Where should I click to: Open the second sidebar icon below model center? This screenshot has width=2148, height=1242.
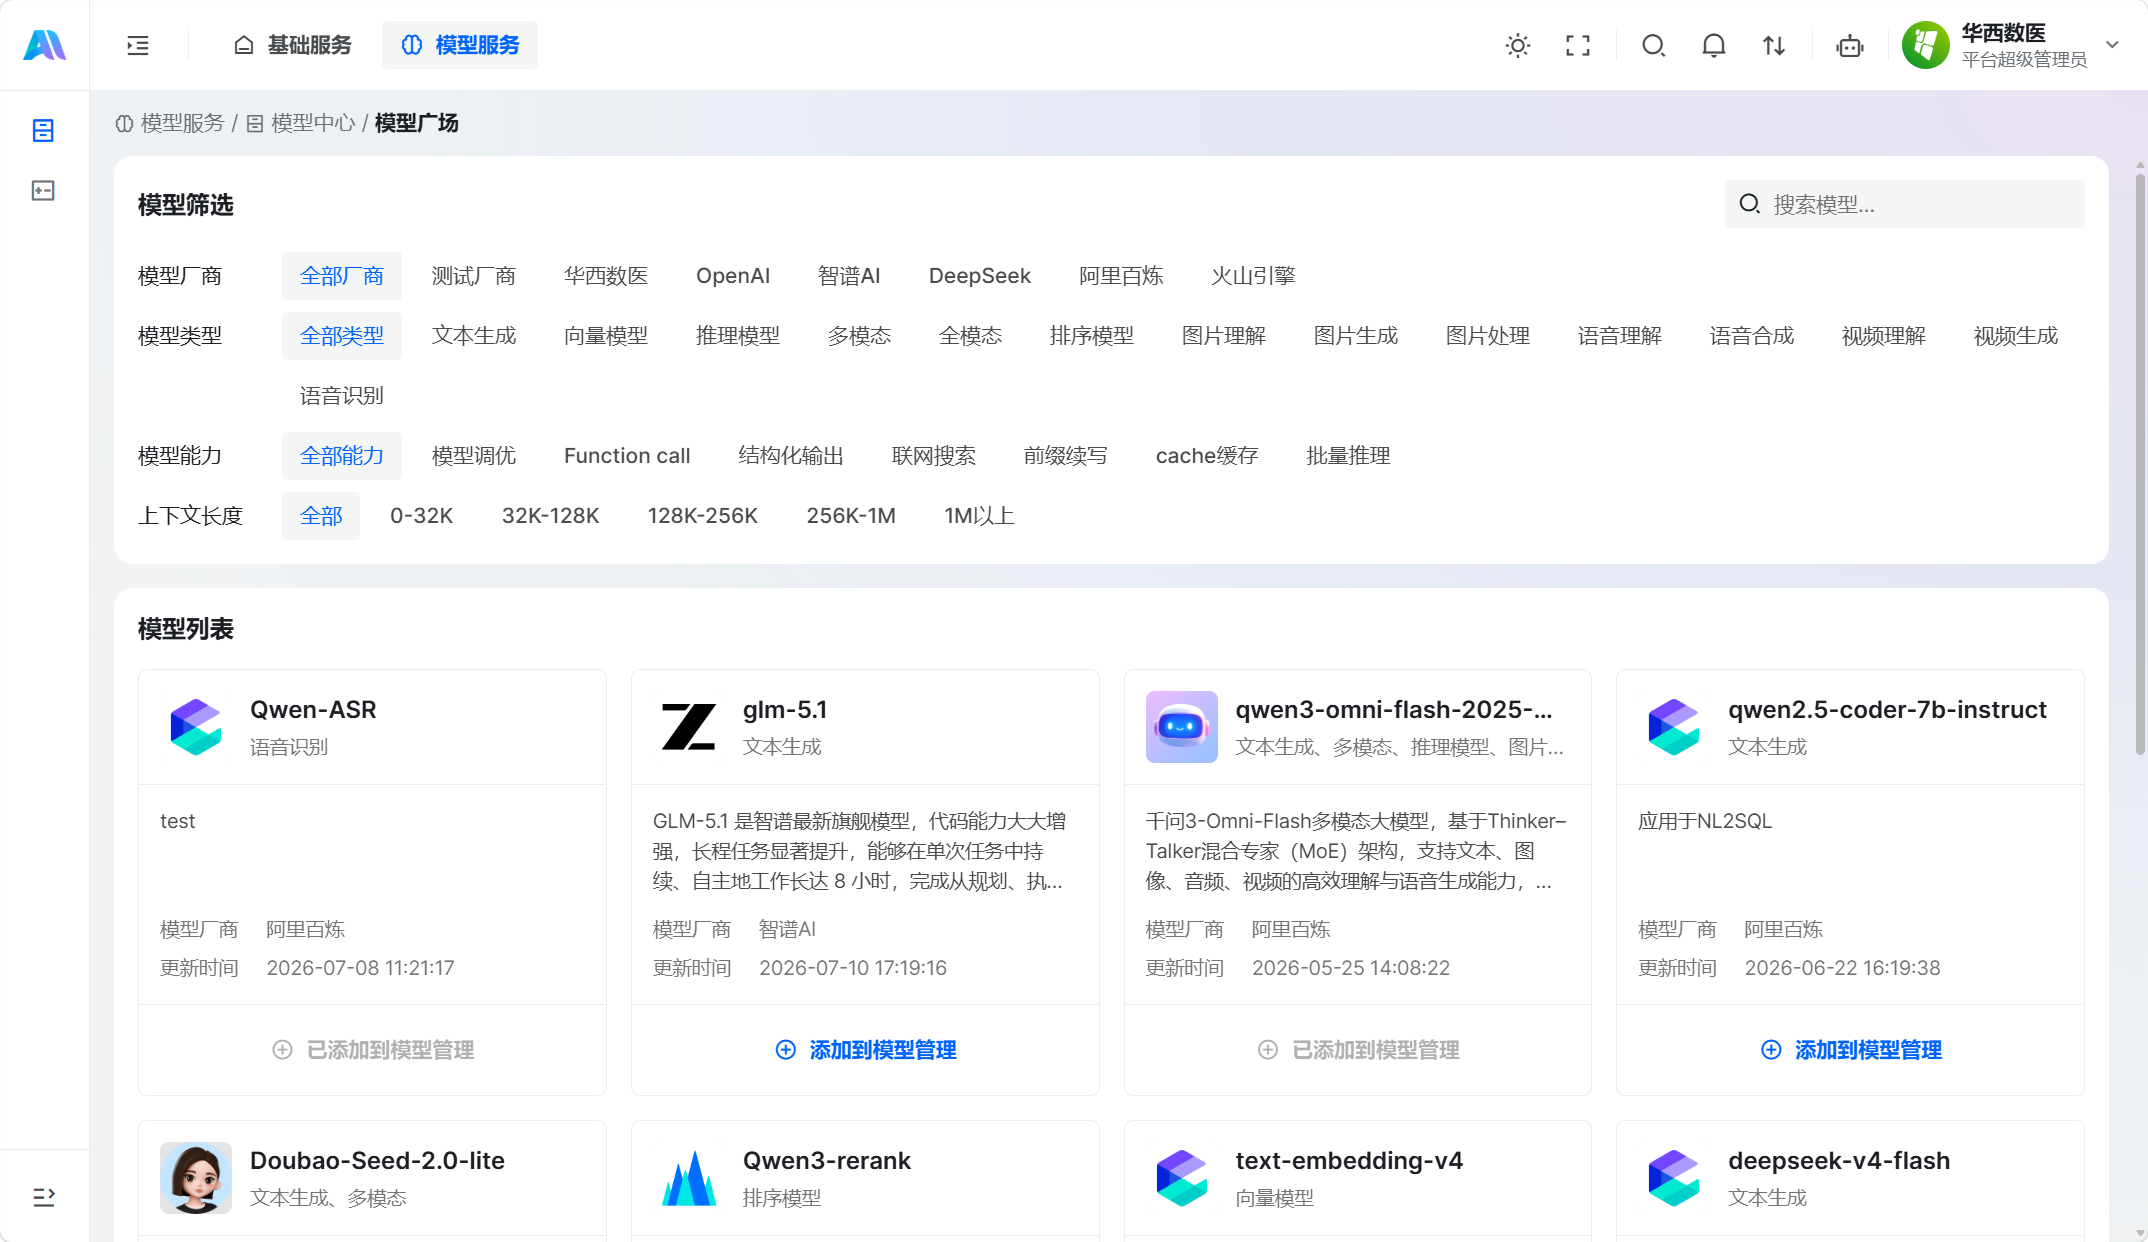(x=43, y=190)
